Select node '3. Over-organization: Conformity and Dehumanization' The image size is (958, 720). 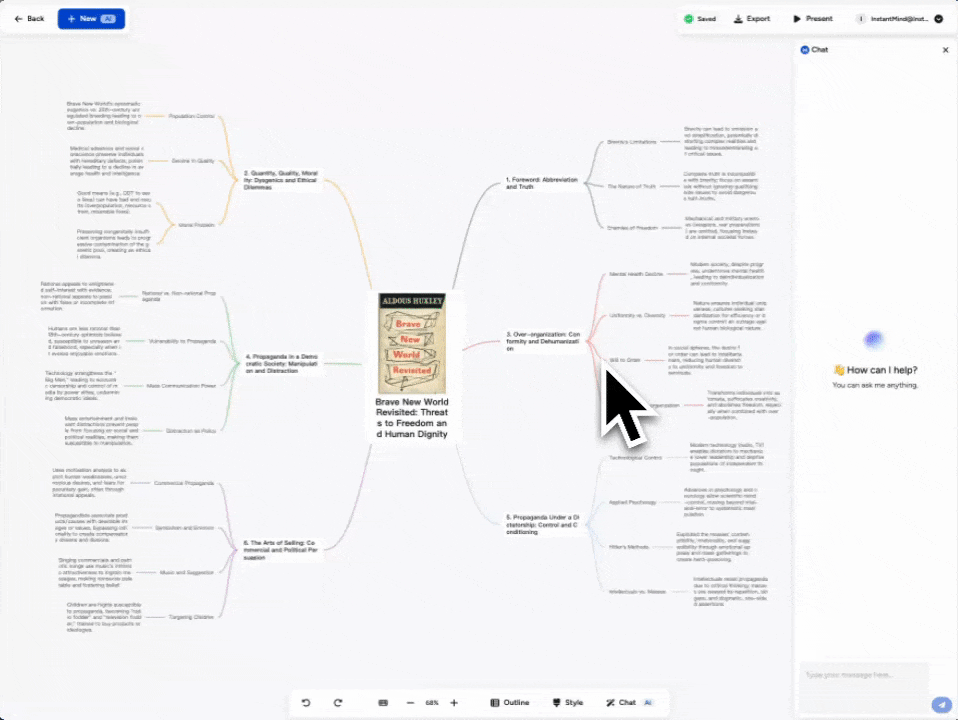click(x=543, y=341)
